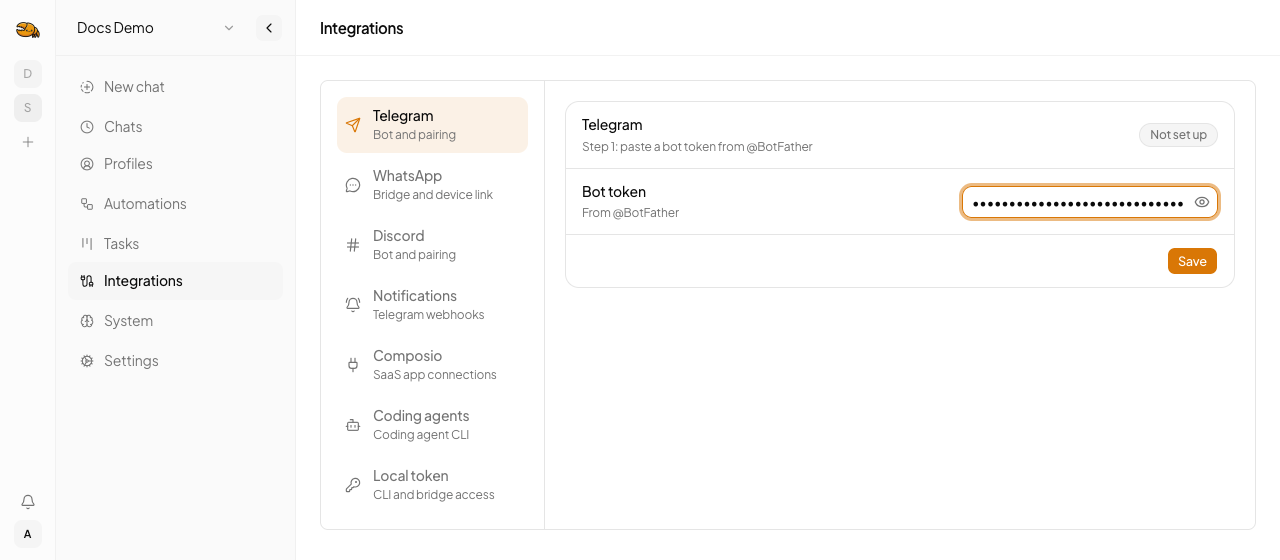Select the workspace avatar labeled D
This screenshot has height=560, width=1280.
pos(28,73)
